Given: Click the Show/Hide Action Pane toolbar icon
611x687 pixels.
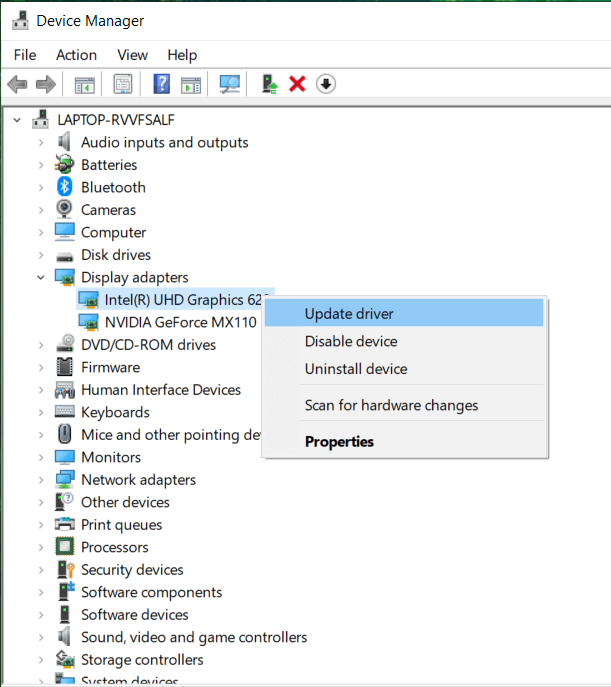Looking at the screenshot, I should click(191, 85).
